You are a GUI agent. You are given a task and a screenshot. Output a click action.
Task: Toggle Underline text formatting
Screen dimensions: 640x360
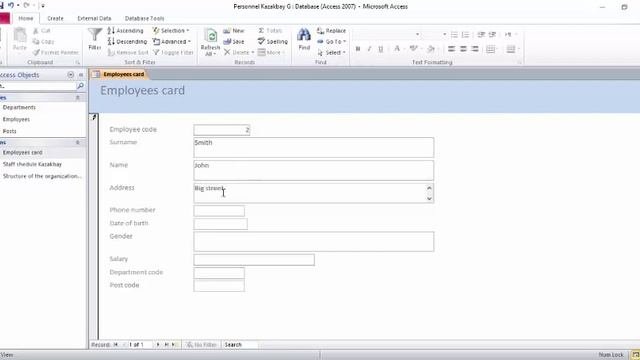[380, 49]
